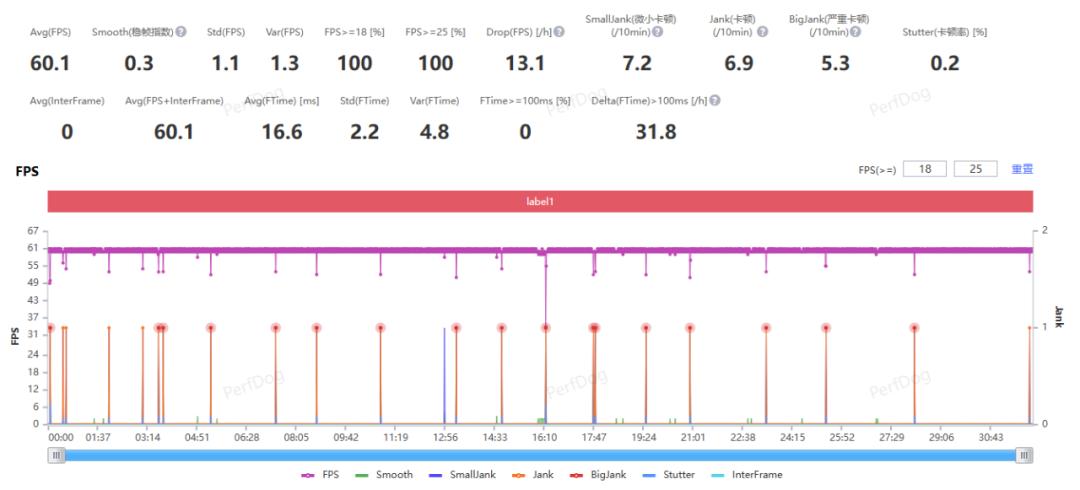Image resolution: width=1080 pixels, height=490 pixels.
Task: Click the help icon after Delta(FTime)>100ms
Action: [x=715, y=101]
